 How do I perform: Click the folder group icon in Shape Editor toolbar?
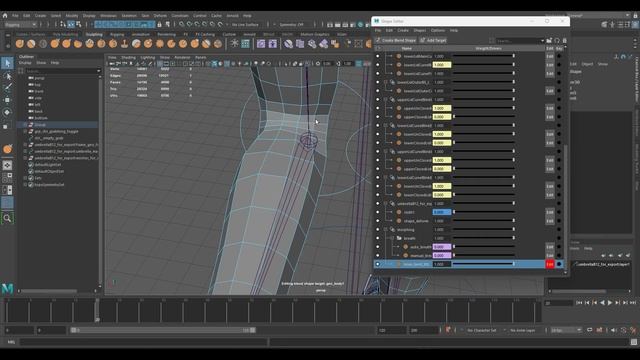549,40
